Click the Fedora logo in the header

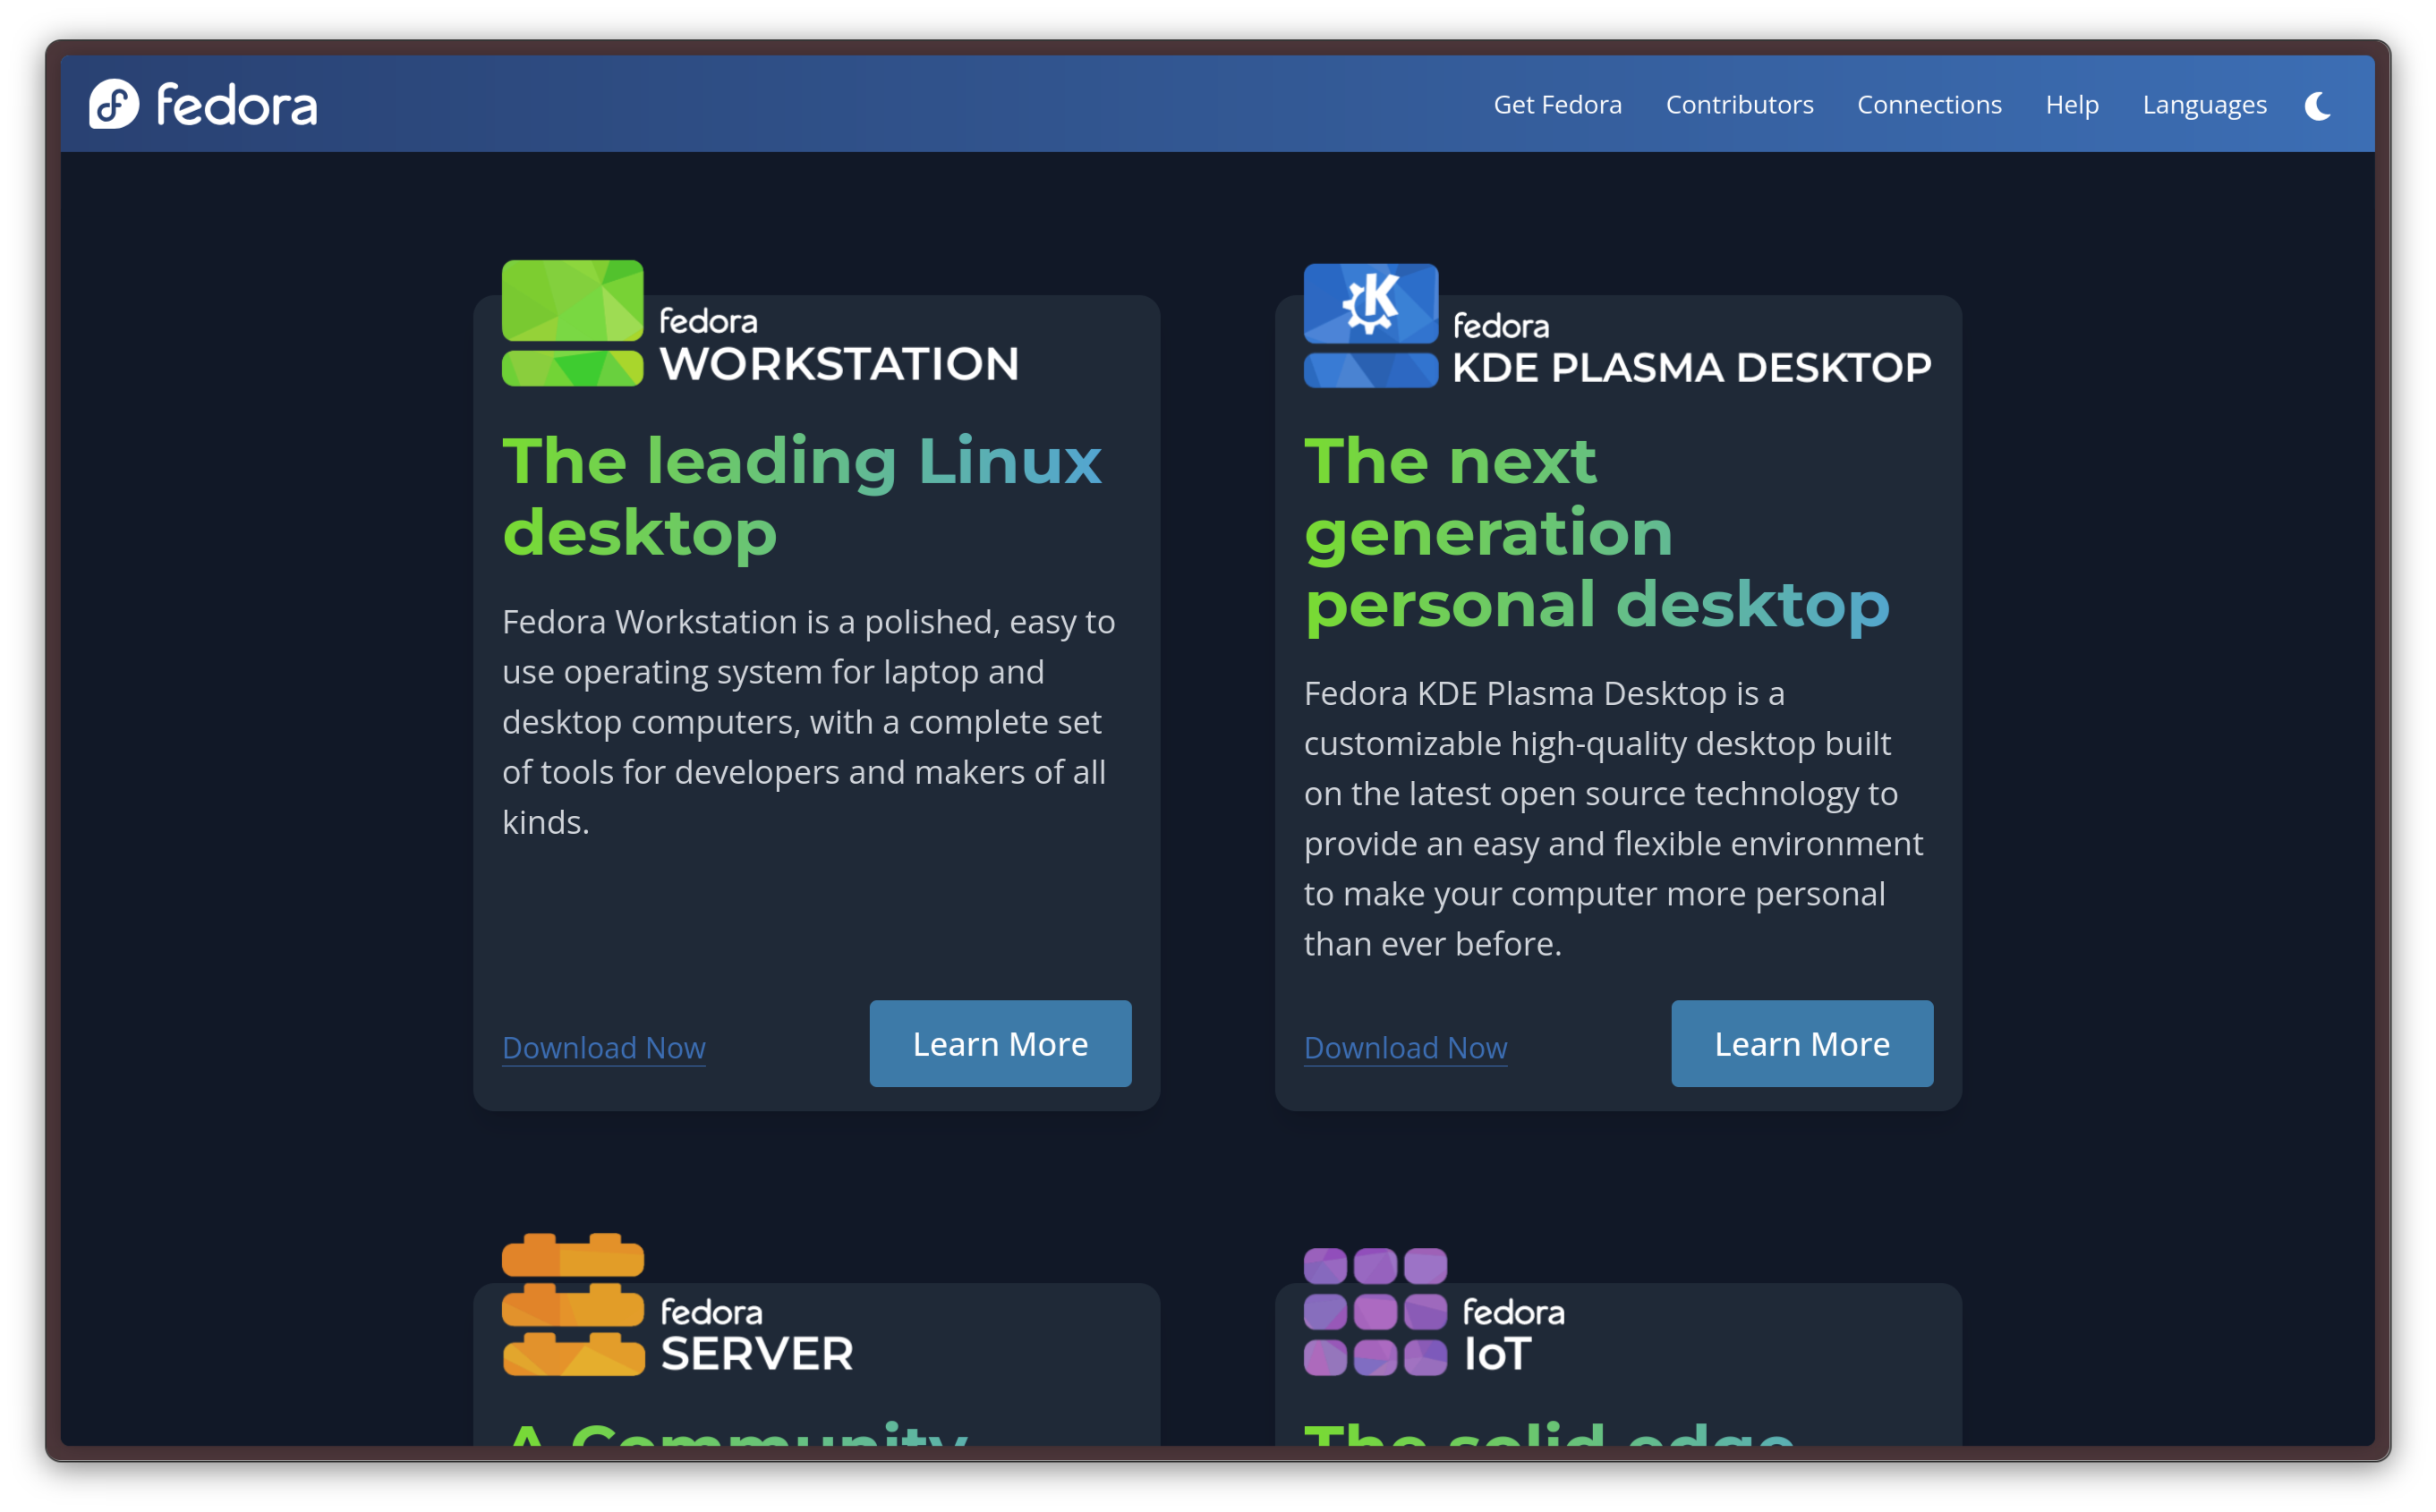click(x=203, y=104)
